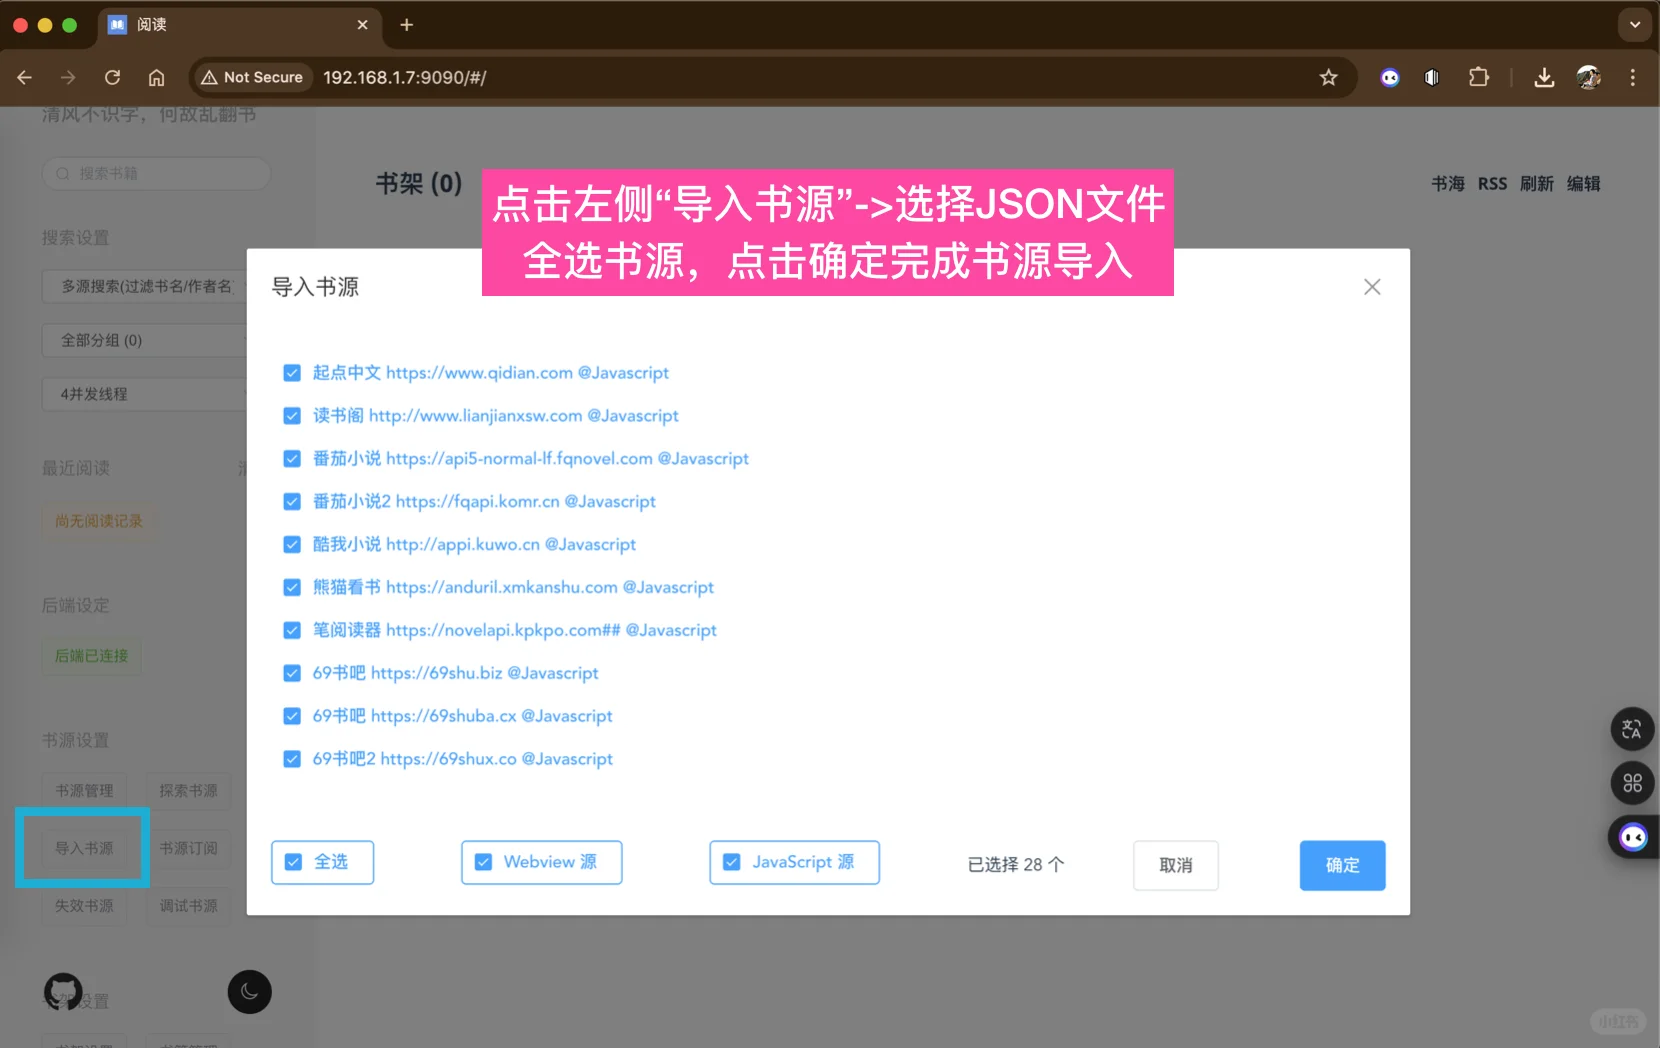Uncheck the 熊猫看书 source checkbox
The image size is (1660, 1048).
tap(292, 588)
